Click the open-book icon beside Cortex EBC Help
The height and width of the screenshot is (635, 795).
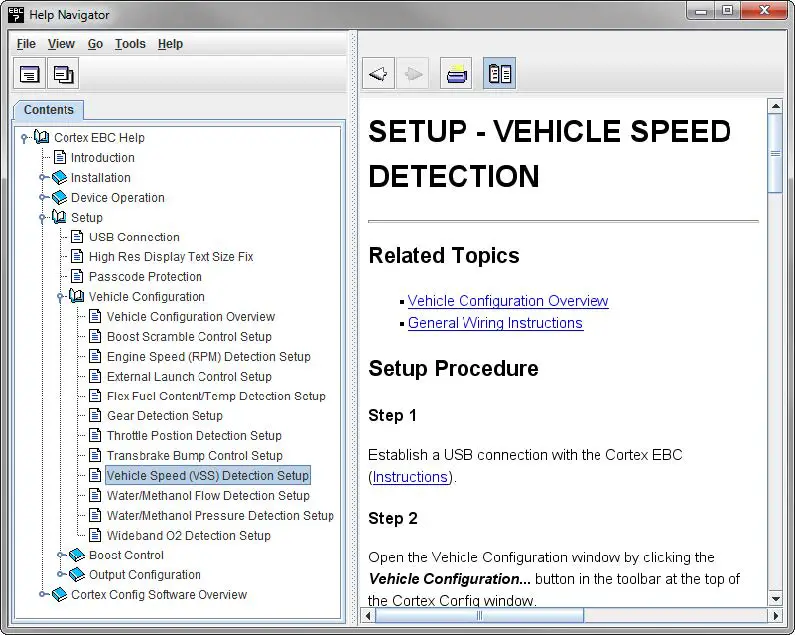[42, 137]
